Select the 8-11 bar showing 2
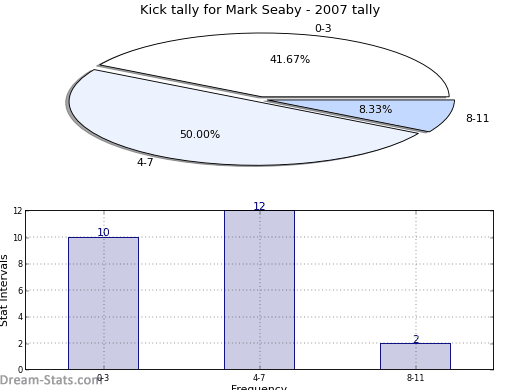This screenshot has height=390, width=520. (415, 356)
